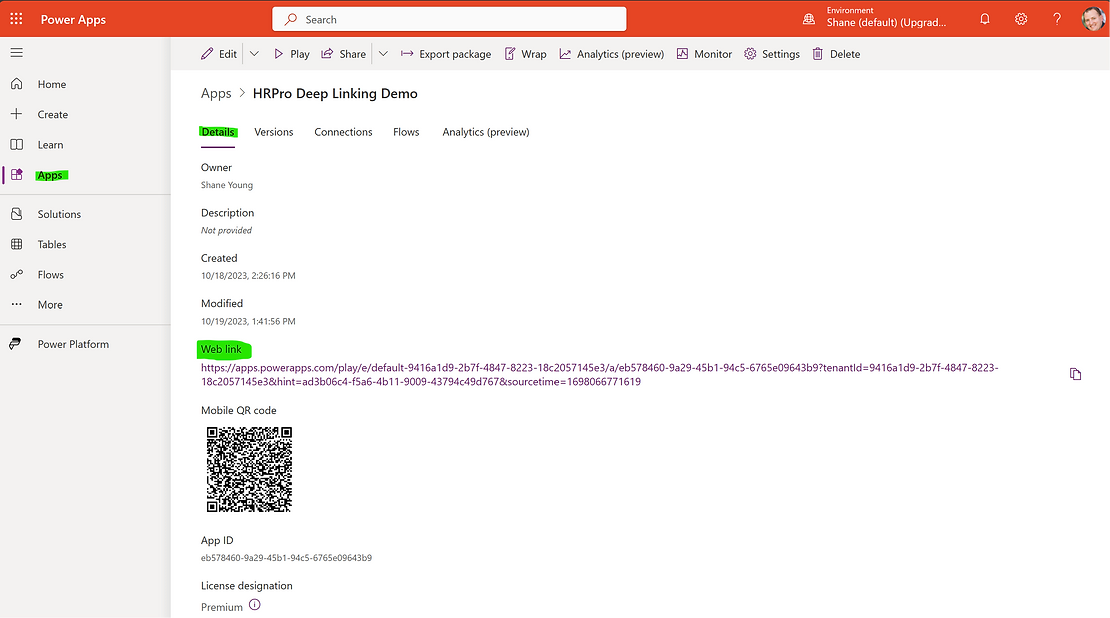Click the notifications bell icon

(985, 19)
